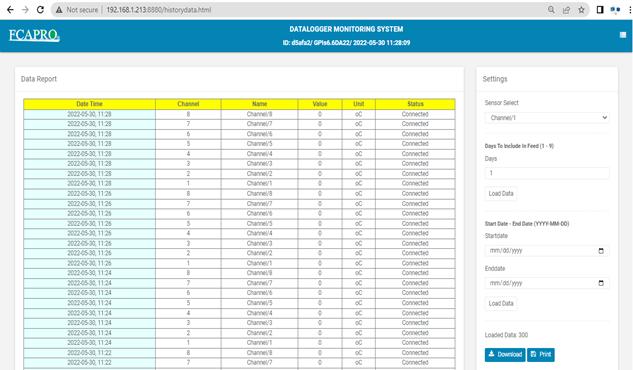The image size is (633, 370).
Task: Open the hamburger menu in blue header
Action: tap(623, 35)
